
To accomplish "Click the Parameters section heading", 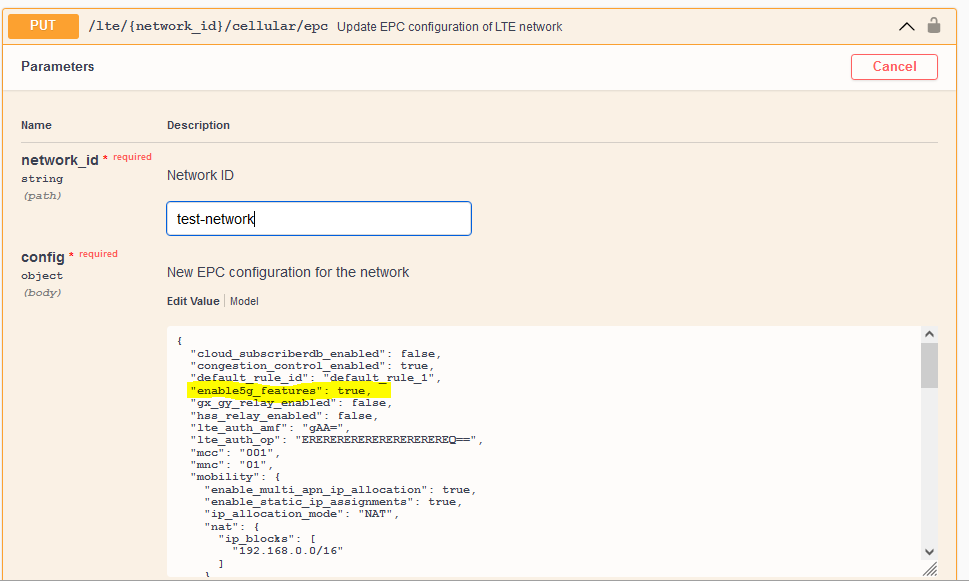I will click(58, 67).
